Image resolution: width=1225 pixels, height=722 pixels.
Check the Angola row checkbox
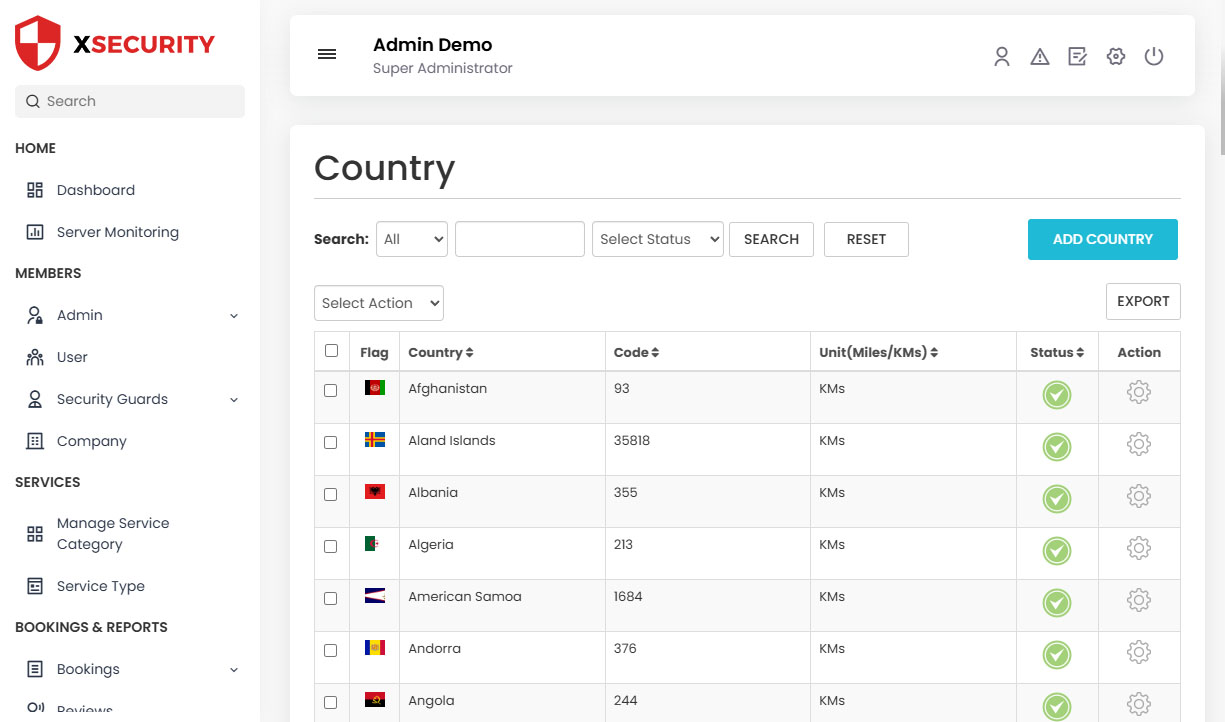pyautogui.click(x=331, y=703)
